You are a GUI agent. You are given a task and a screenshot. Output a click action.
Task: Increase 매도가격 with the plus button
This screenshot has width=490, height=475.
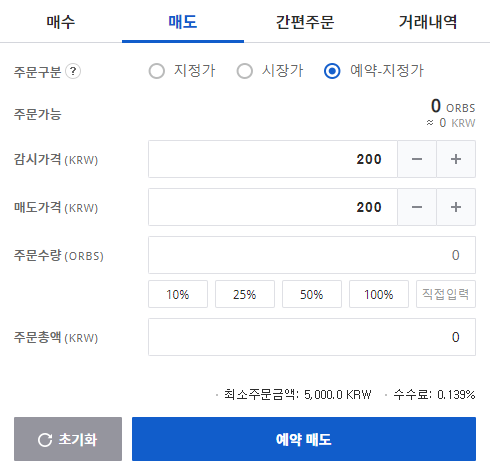click(x=456, y=207)
